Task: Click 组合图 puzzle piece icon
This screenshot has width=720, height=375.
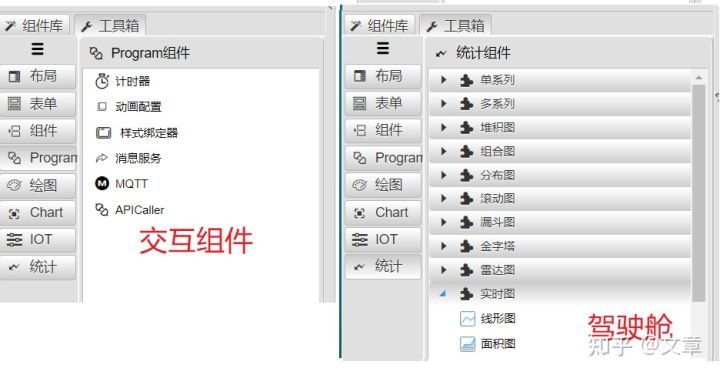Action: tap(467, 151)
